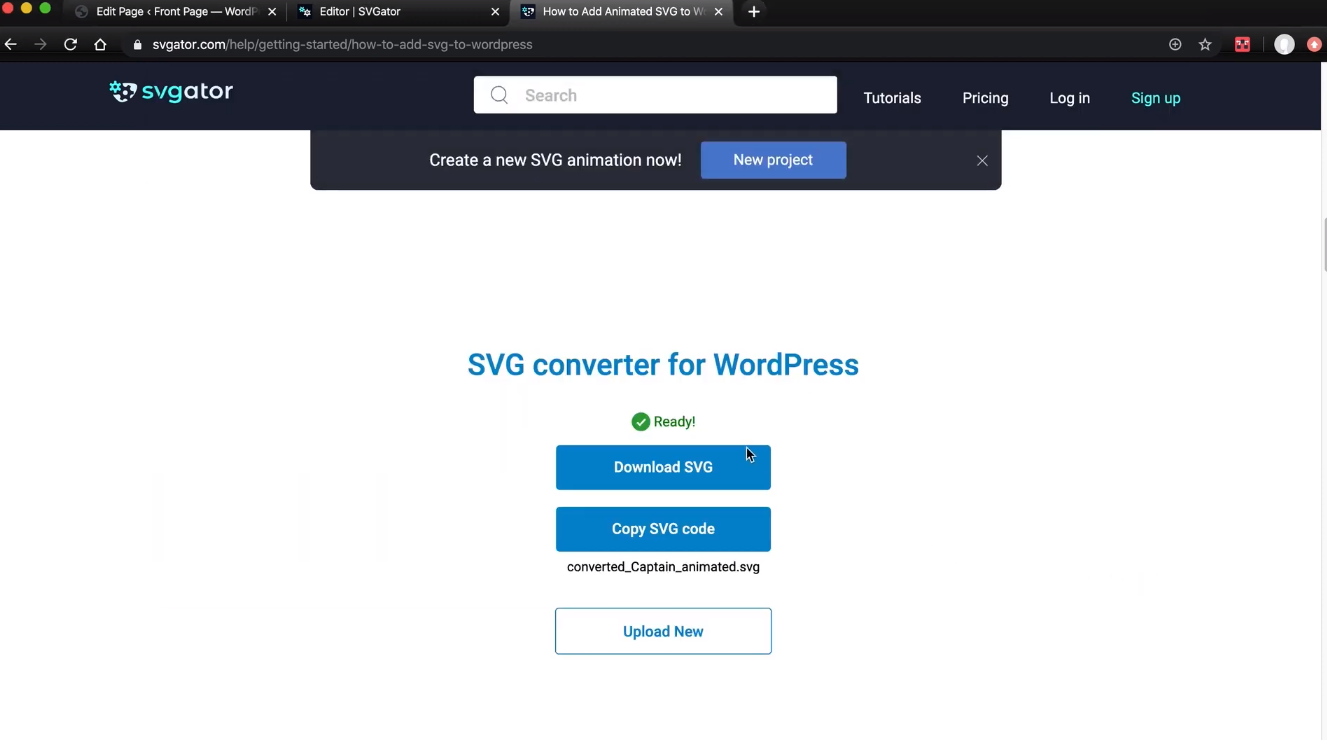
Task: Close the Edit Page WordPress tab
Action: coord(272,12)
